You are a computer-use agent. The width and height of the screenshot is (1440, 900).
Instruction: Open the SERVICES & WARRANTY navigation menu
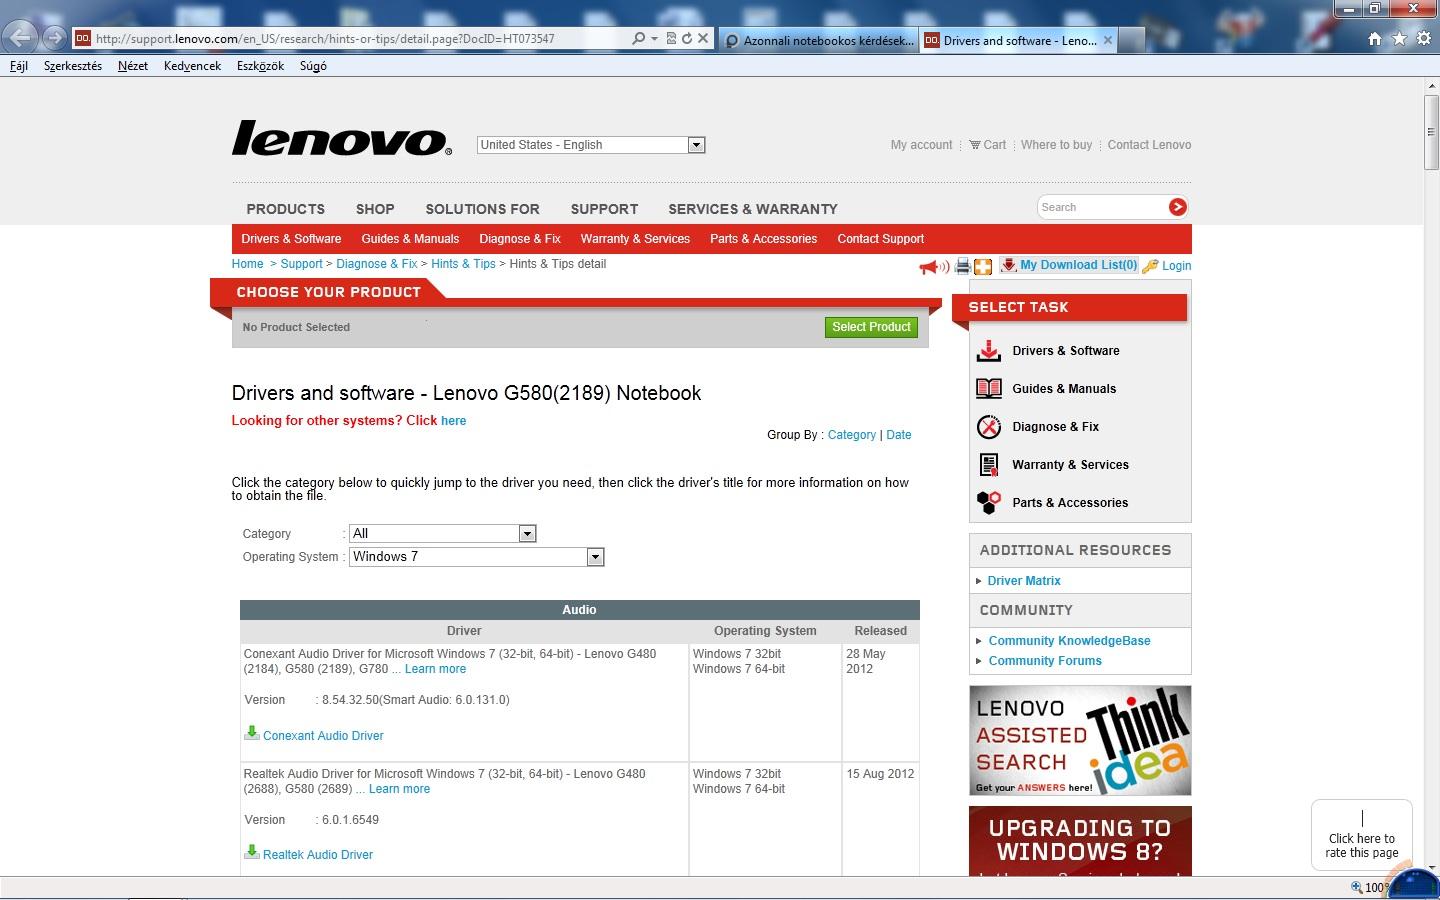pos(753,209)
